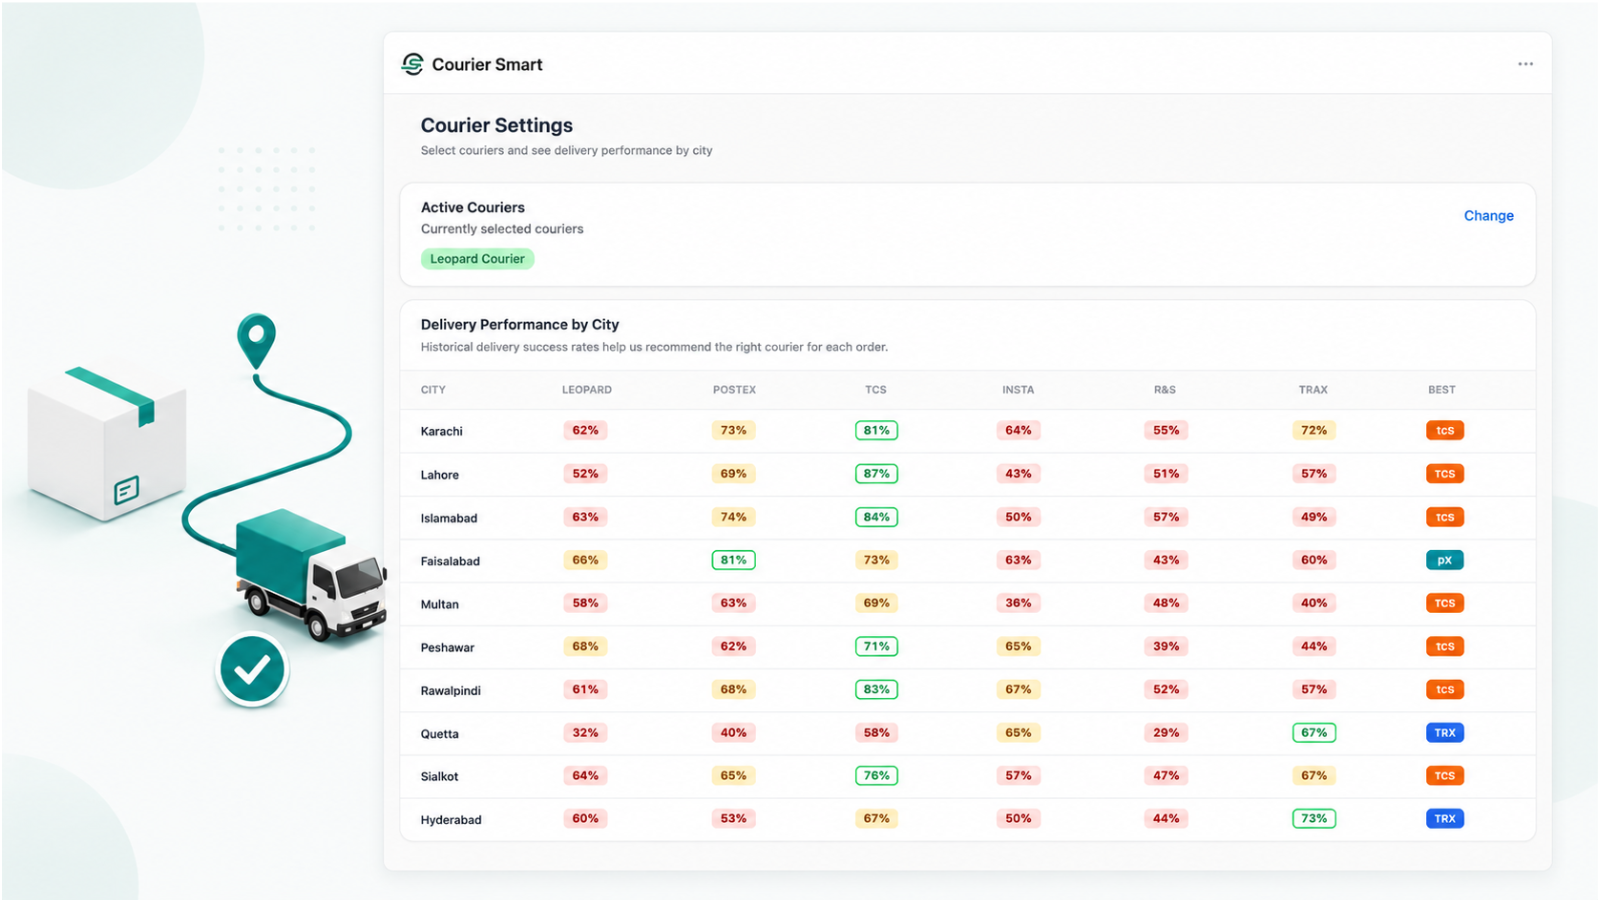The image size is (1600, 900).
Task: Click the TCS best badge for Islamabad
Action: (x=1444, y=517)
